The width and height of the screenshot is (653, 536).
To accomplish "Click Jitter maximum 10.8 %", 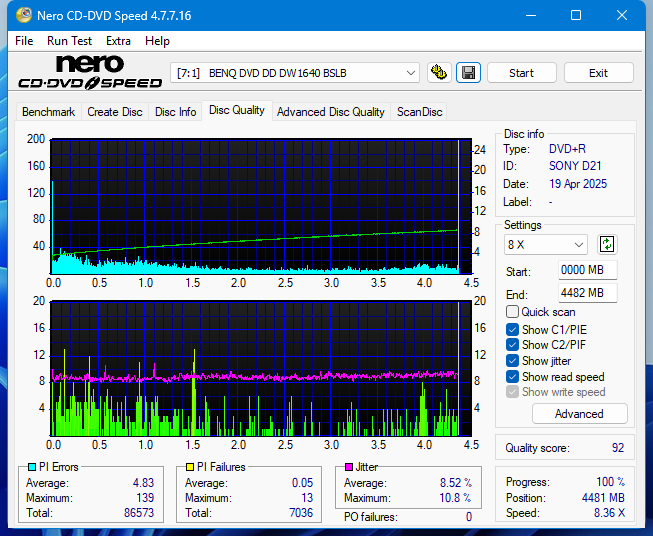I will click(455, 498).
